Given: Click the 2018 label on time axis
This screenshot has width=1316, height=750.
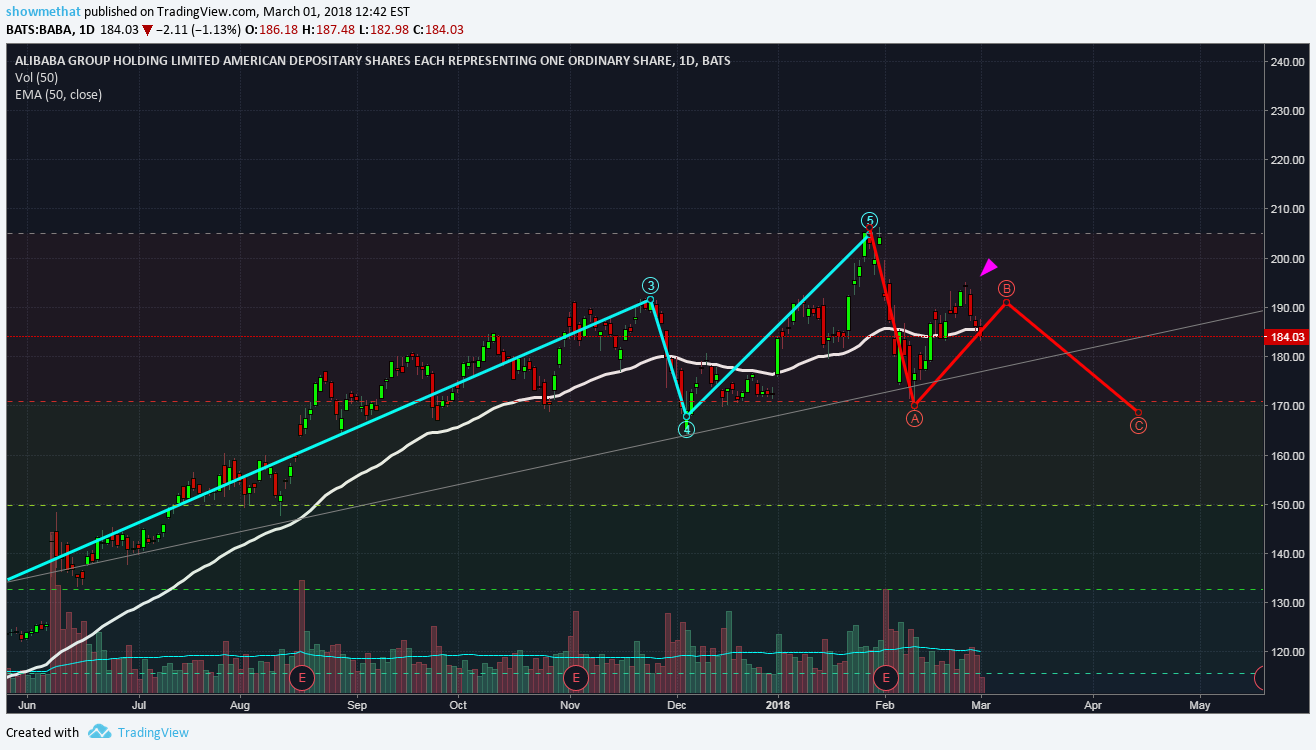Looking at the screenshot, I should (x=779, y=705).
